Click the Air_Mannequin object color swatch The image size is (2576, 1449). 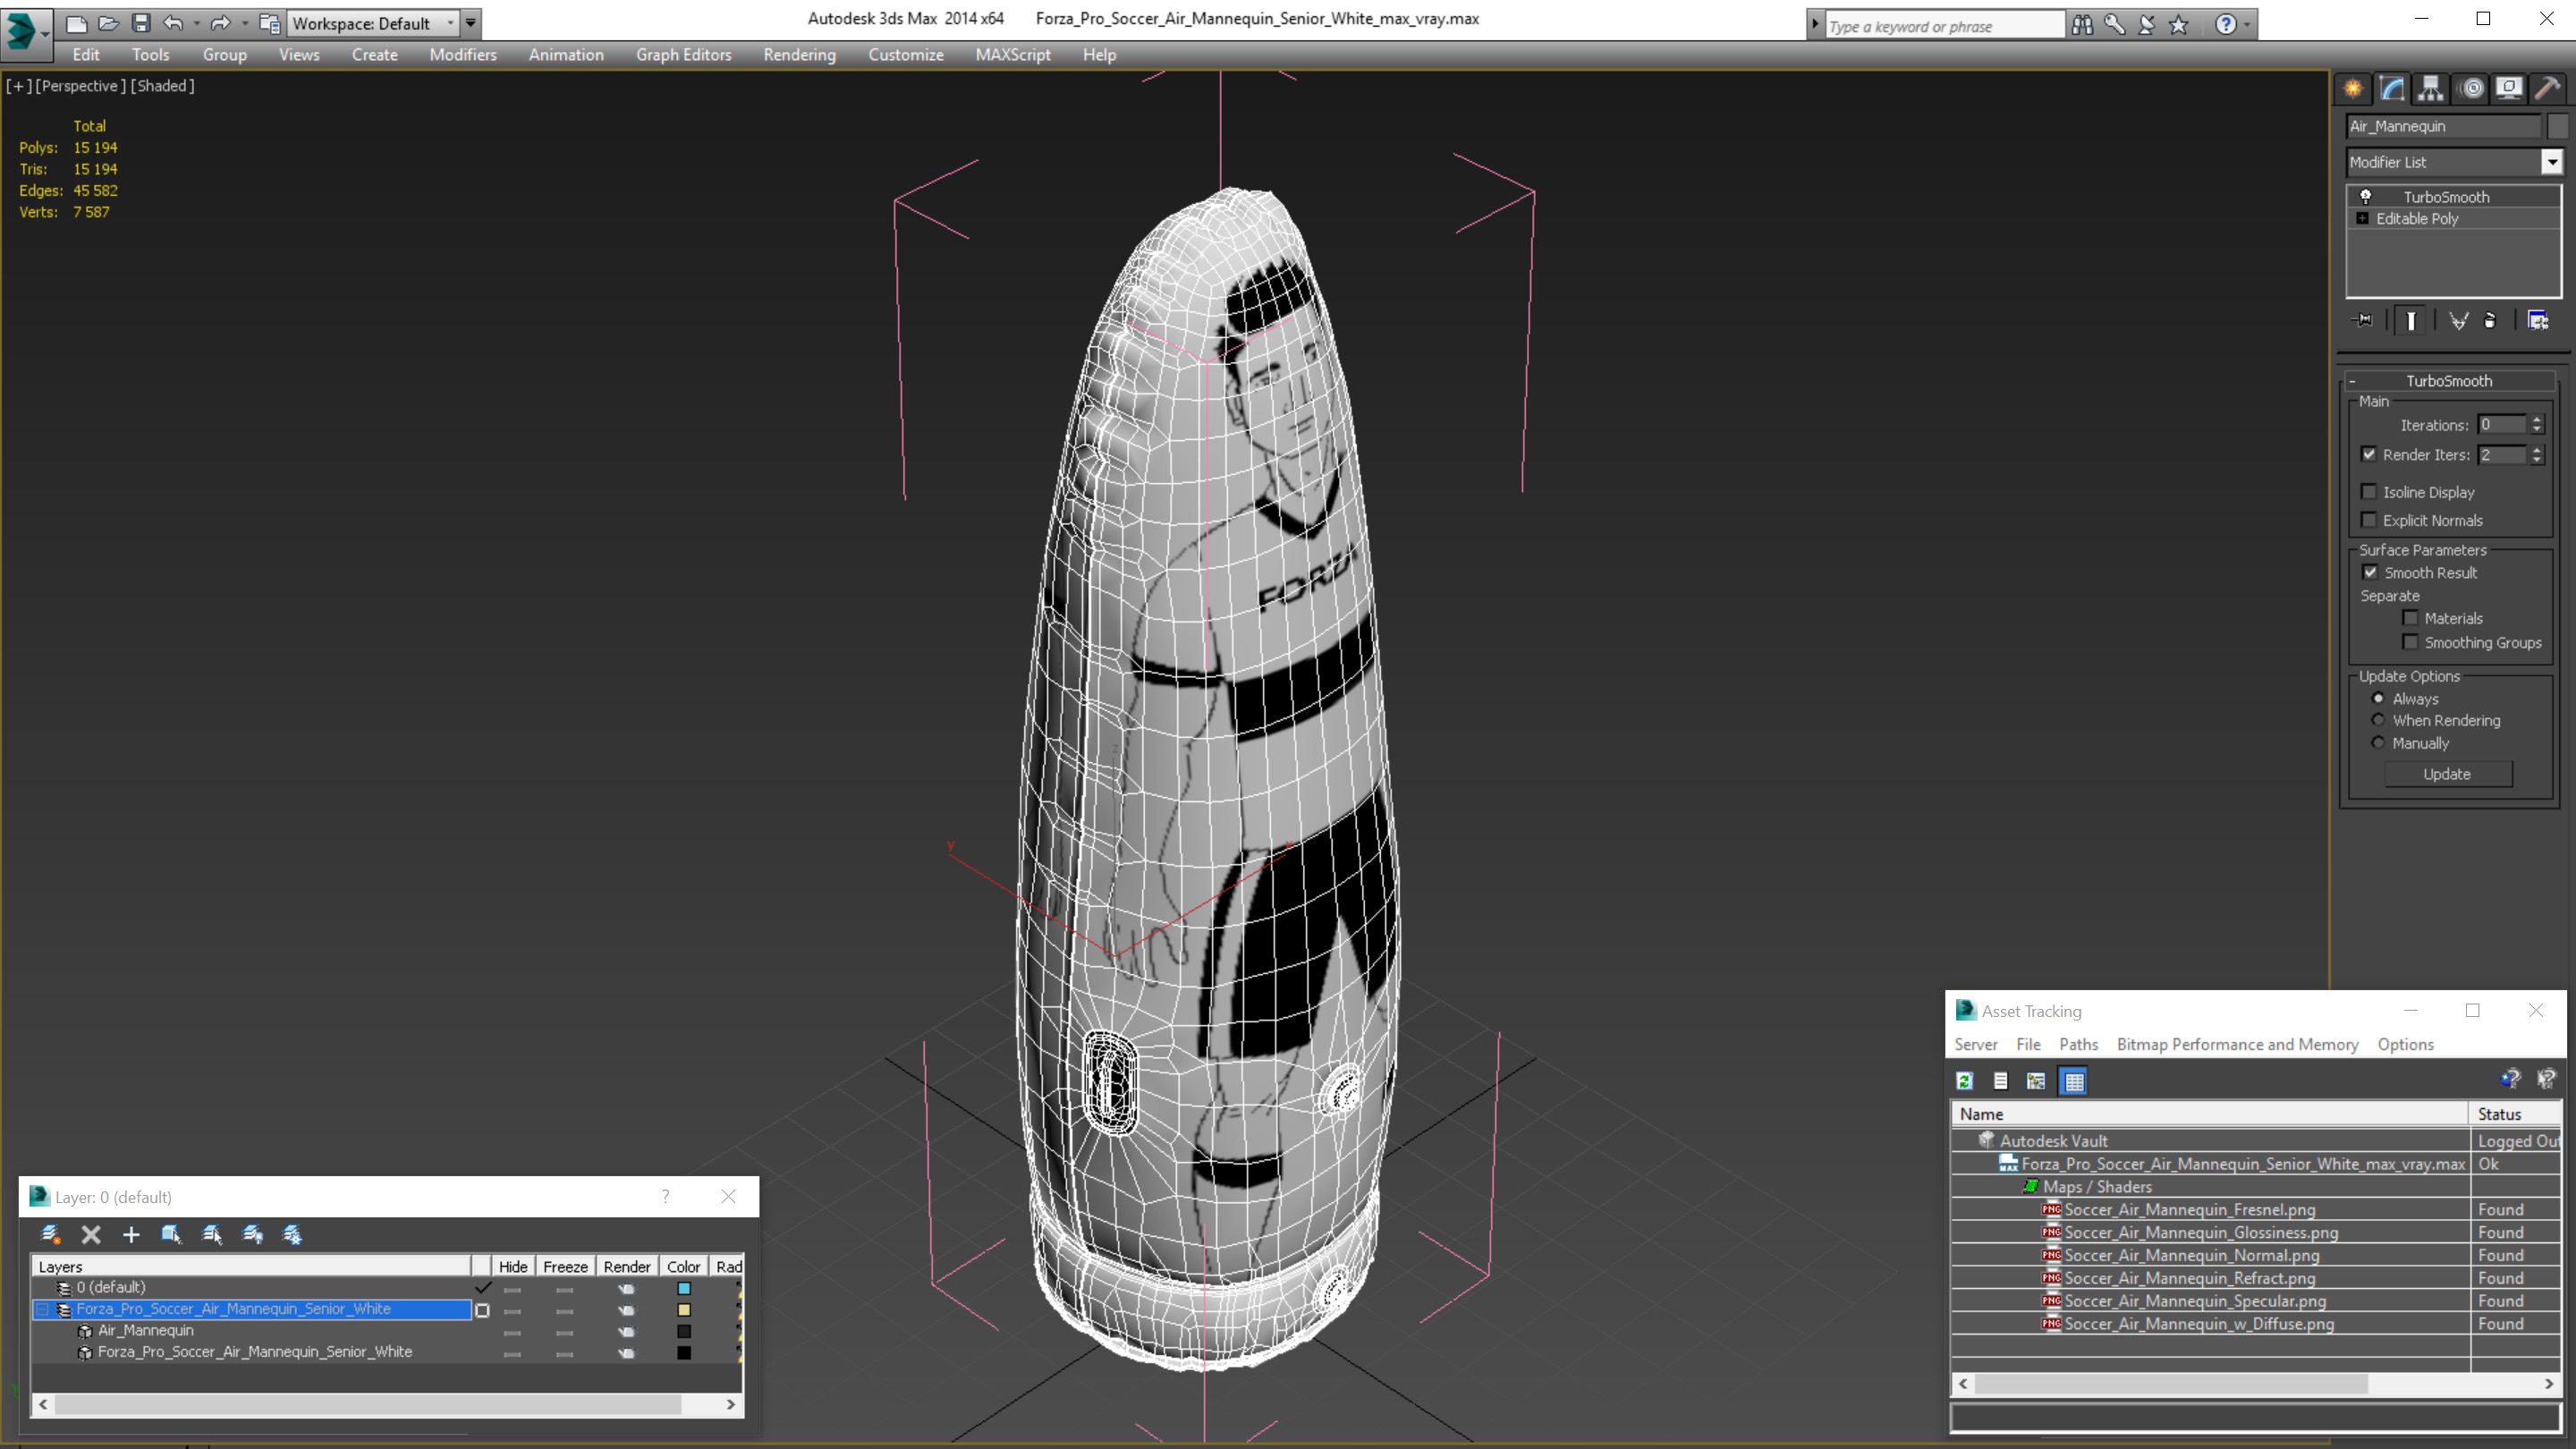[684, 1331]
